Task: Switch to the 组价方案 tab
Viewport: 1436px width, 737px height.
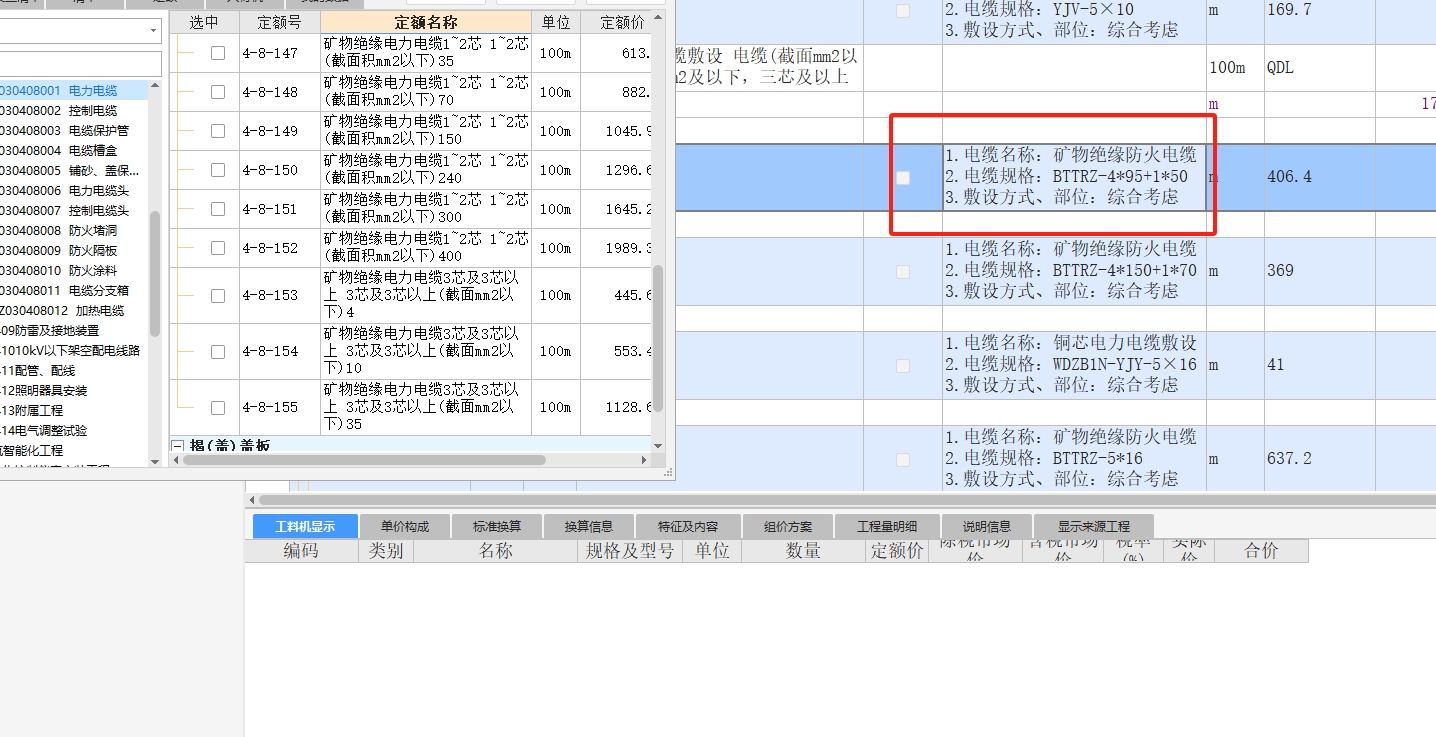Action: pyautogui.click(x=788, y=526)
